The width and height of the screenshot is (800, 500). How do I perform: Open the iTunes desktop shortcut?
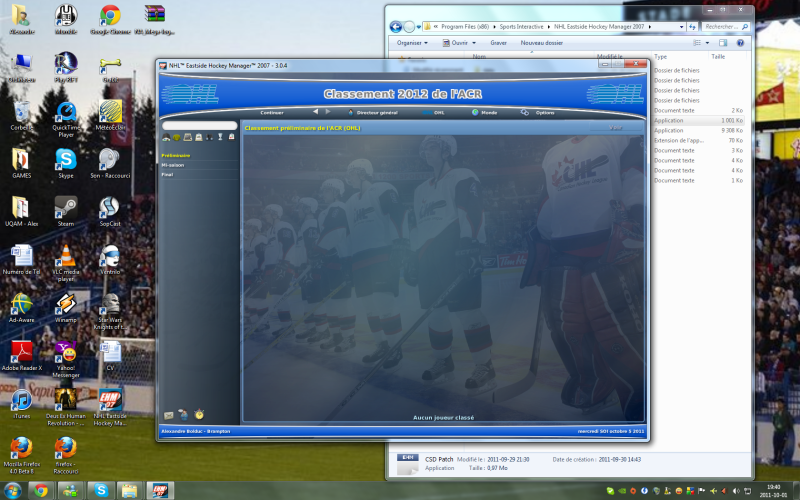[x=21, y=404]
